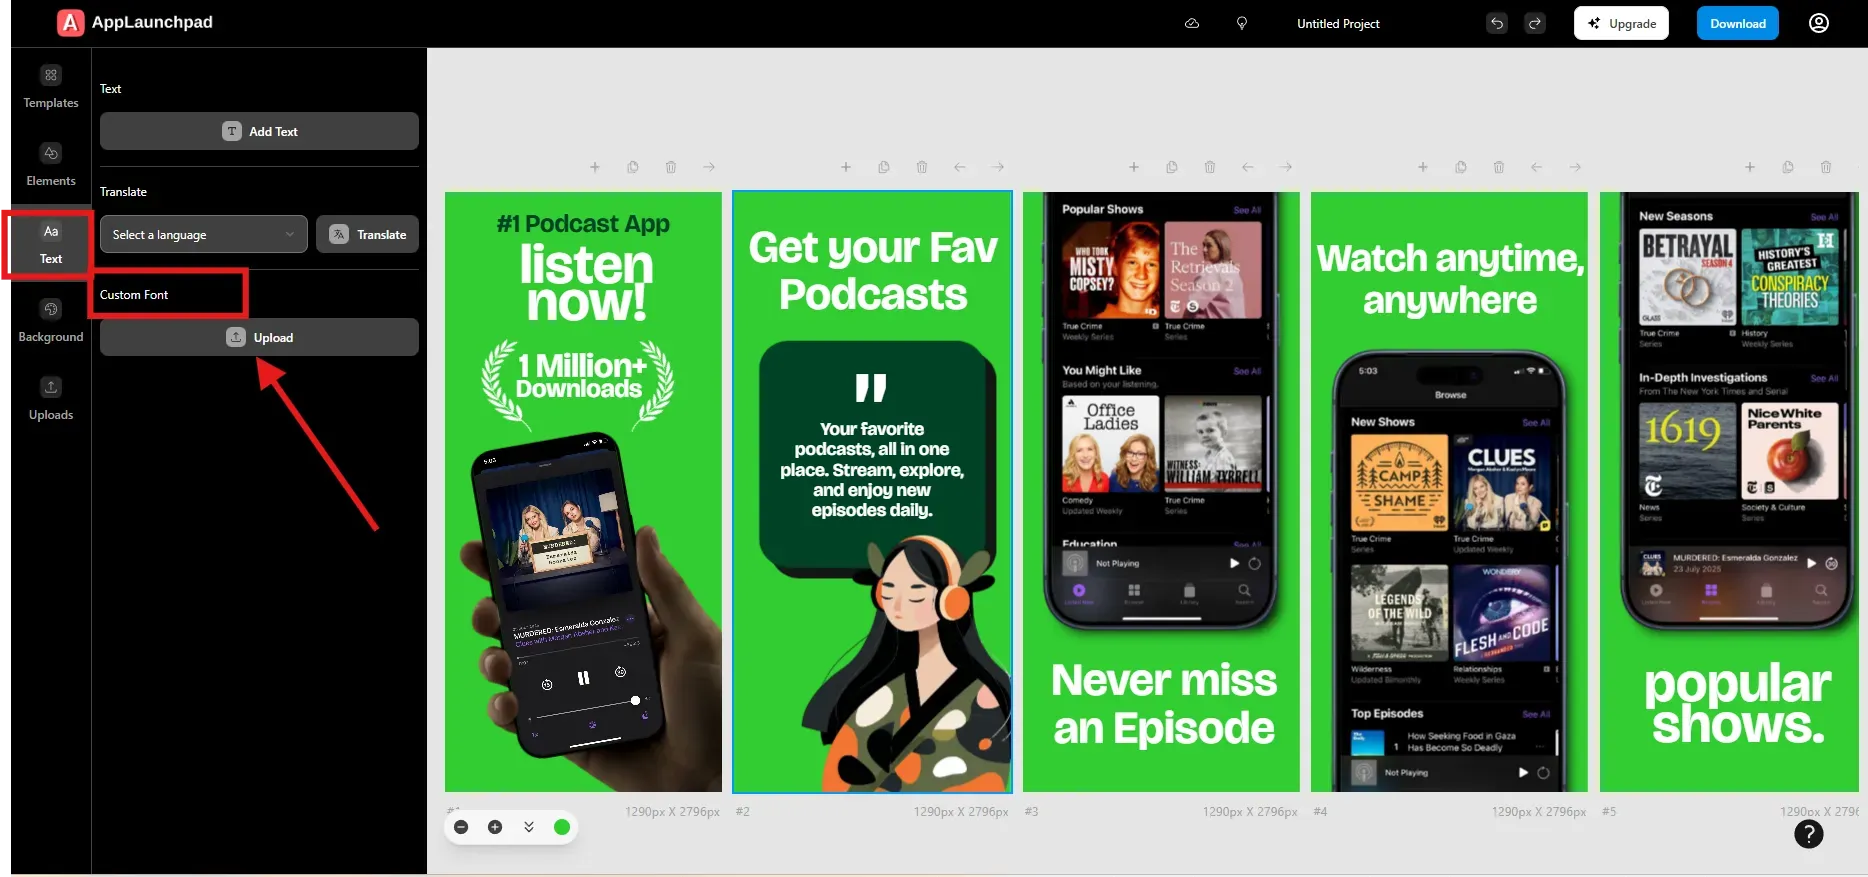
Task: Click the Translate button
Action: (x=368, y=234)
